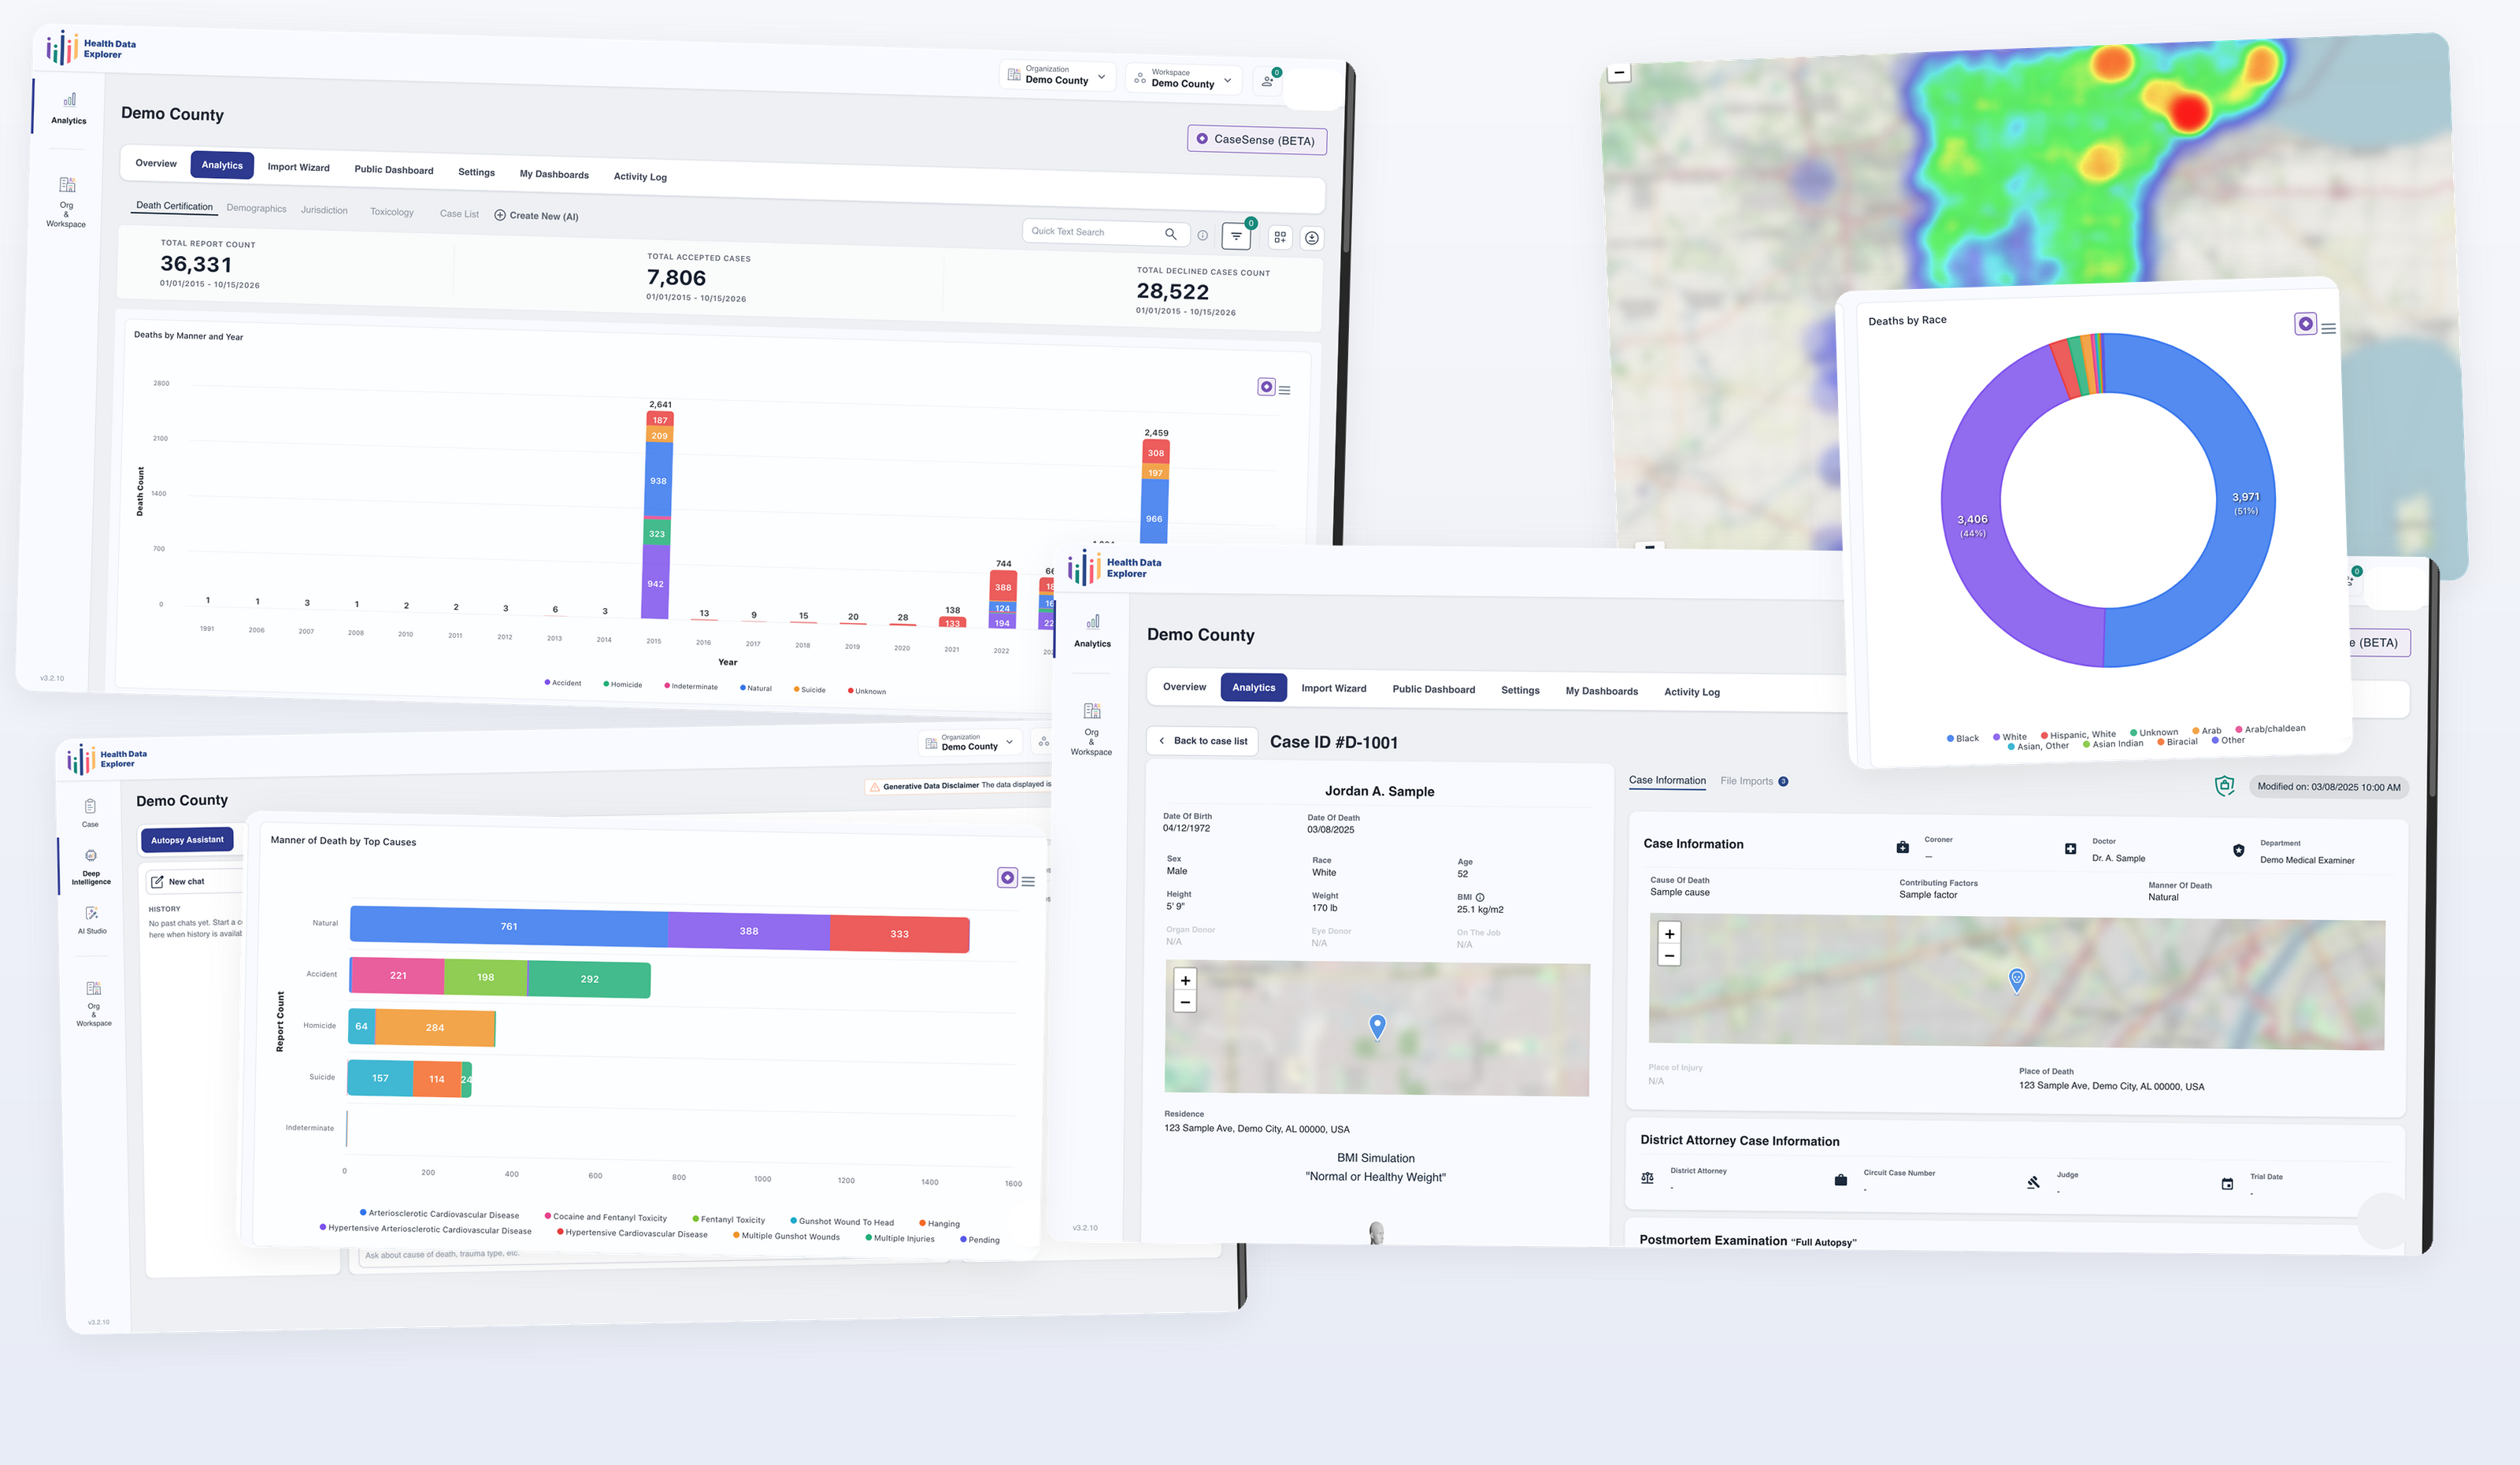This screenshot has width=2520, height=1465.
Task: Toggle Fentanyl Toxicity in the top causes legend
Action: pyautogui.click(x=729, y=1219)
